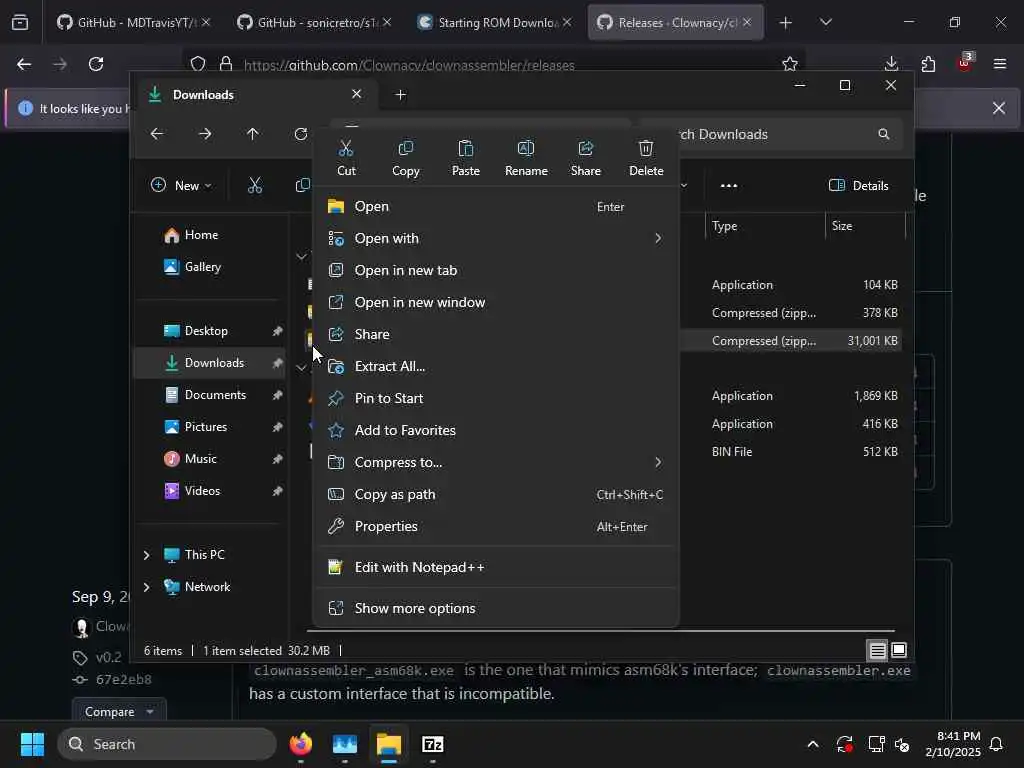
Task: Click Paste in the context menu
Action: [x=466, y=158]
